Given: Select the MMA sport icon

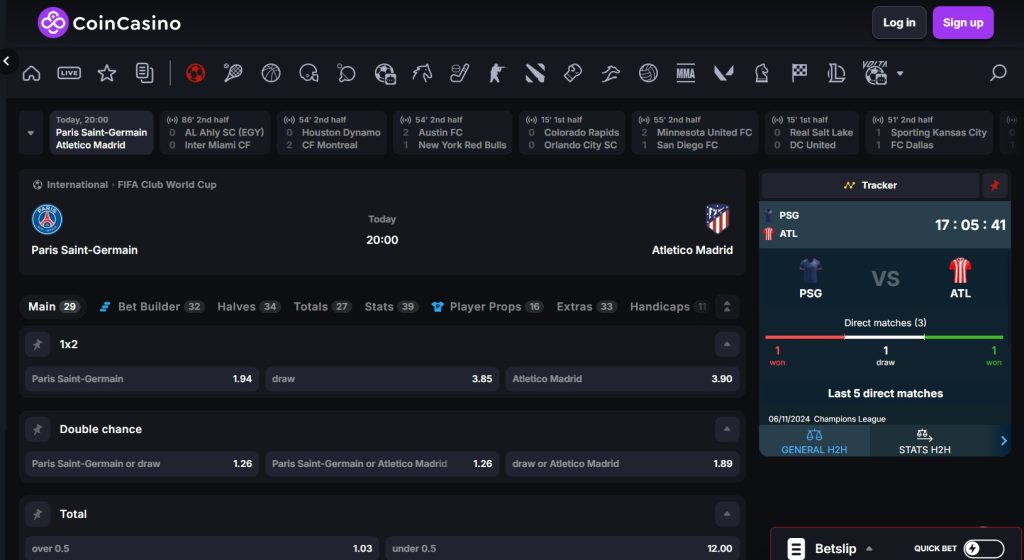Looking at the screenshot, I should (686, 73).
